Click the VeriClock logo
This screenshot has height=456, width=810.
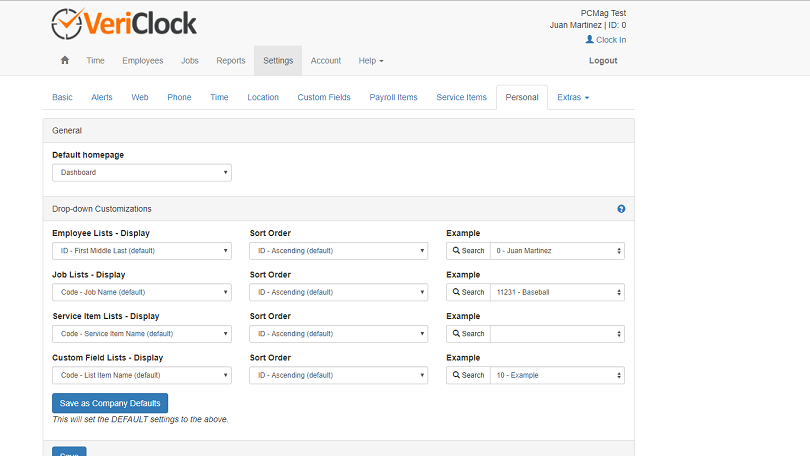pyautogui.click(x=124, y=24)
